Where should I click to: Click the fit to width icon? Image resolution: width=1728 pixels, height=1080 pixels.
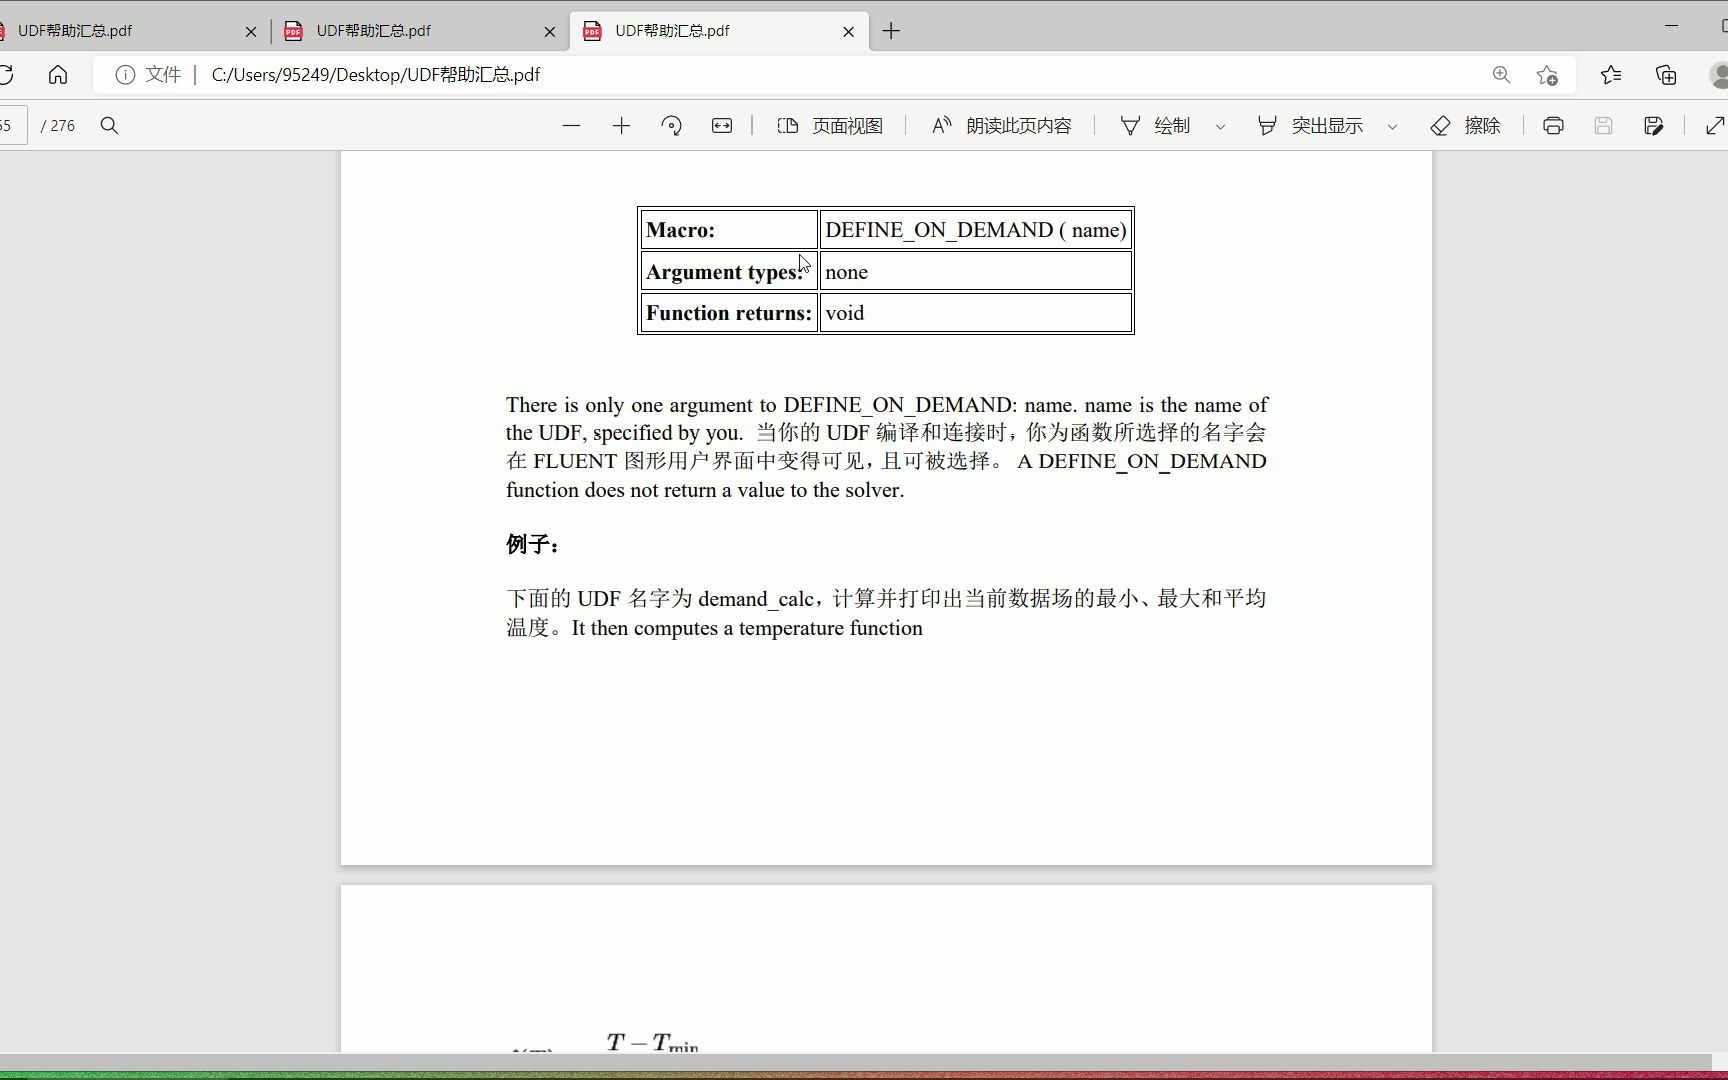click(722, 126)
